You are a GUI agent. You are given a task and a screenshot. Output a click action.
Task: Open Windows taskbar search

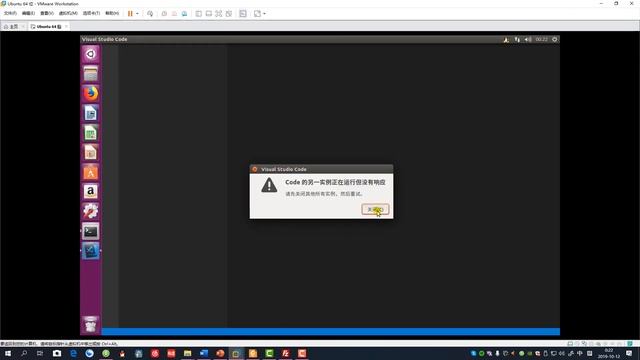(x=24, y=353)
